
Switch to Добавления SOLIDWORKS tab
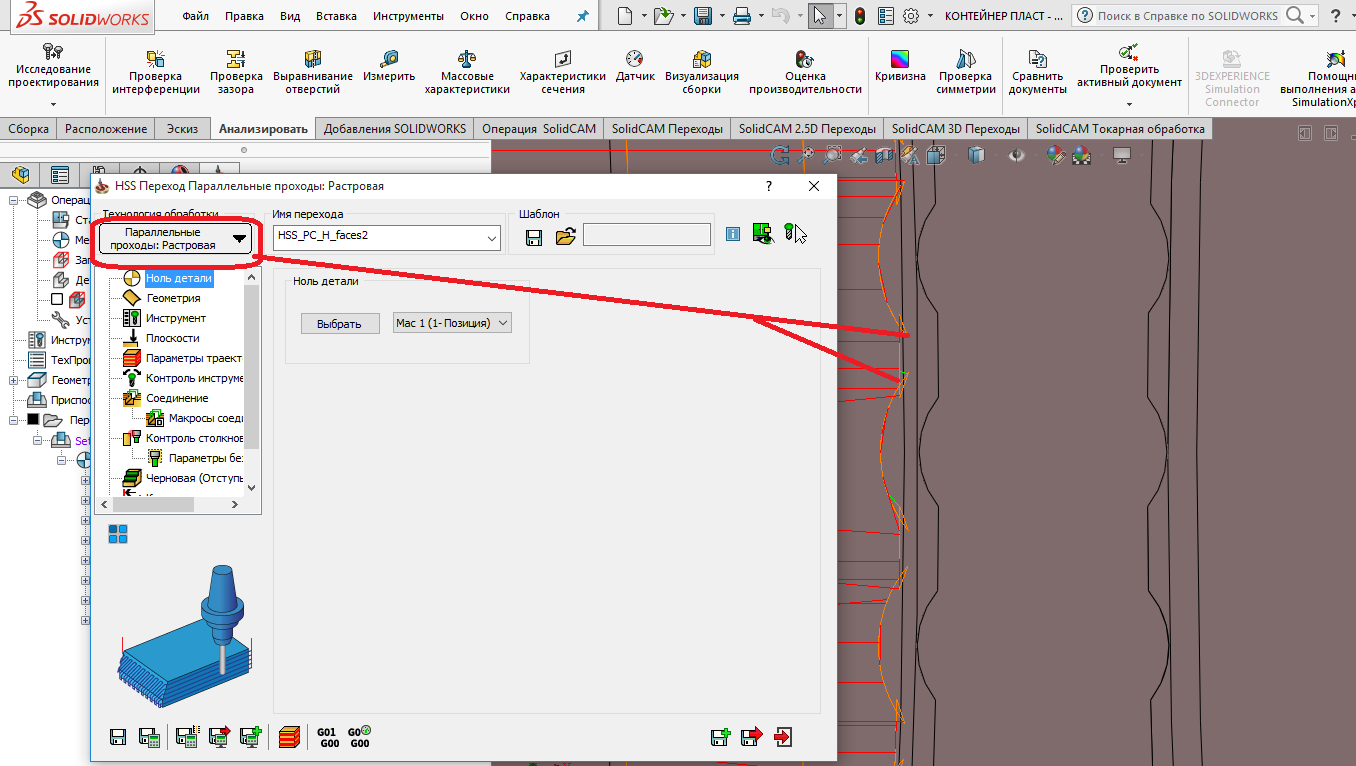coord(395,129)
